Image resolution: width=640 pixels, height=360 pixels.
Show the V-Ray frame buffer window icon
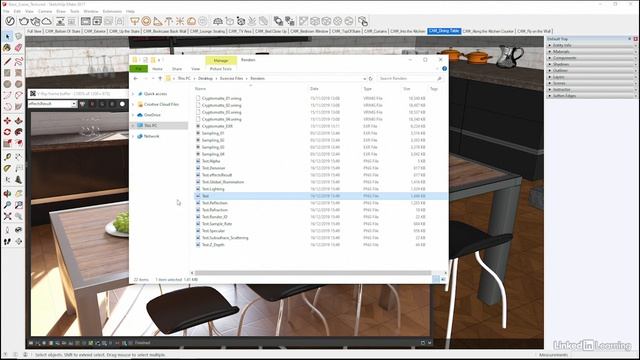[x=86, y=21]
